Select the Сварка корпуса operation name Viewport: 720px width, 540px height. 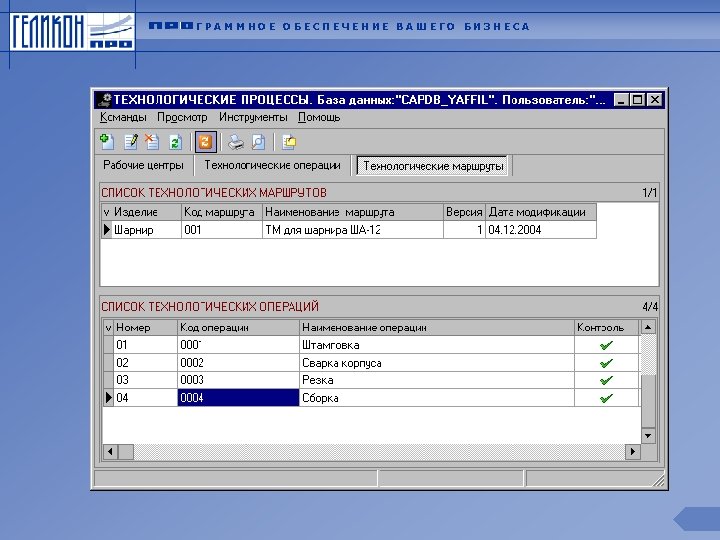tap(437, 363)
